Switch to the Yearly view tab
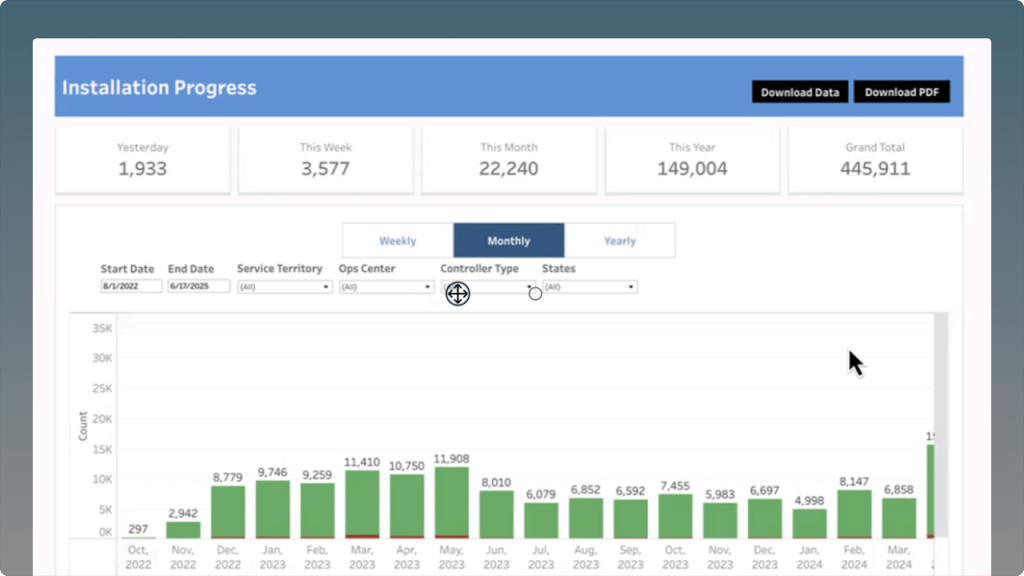The image size is (1024, 576). pos(620,241)
